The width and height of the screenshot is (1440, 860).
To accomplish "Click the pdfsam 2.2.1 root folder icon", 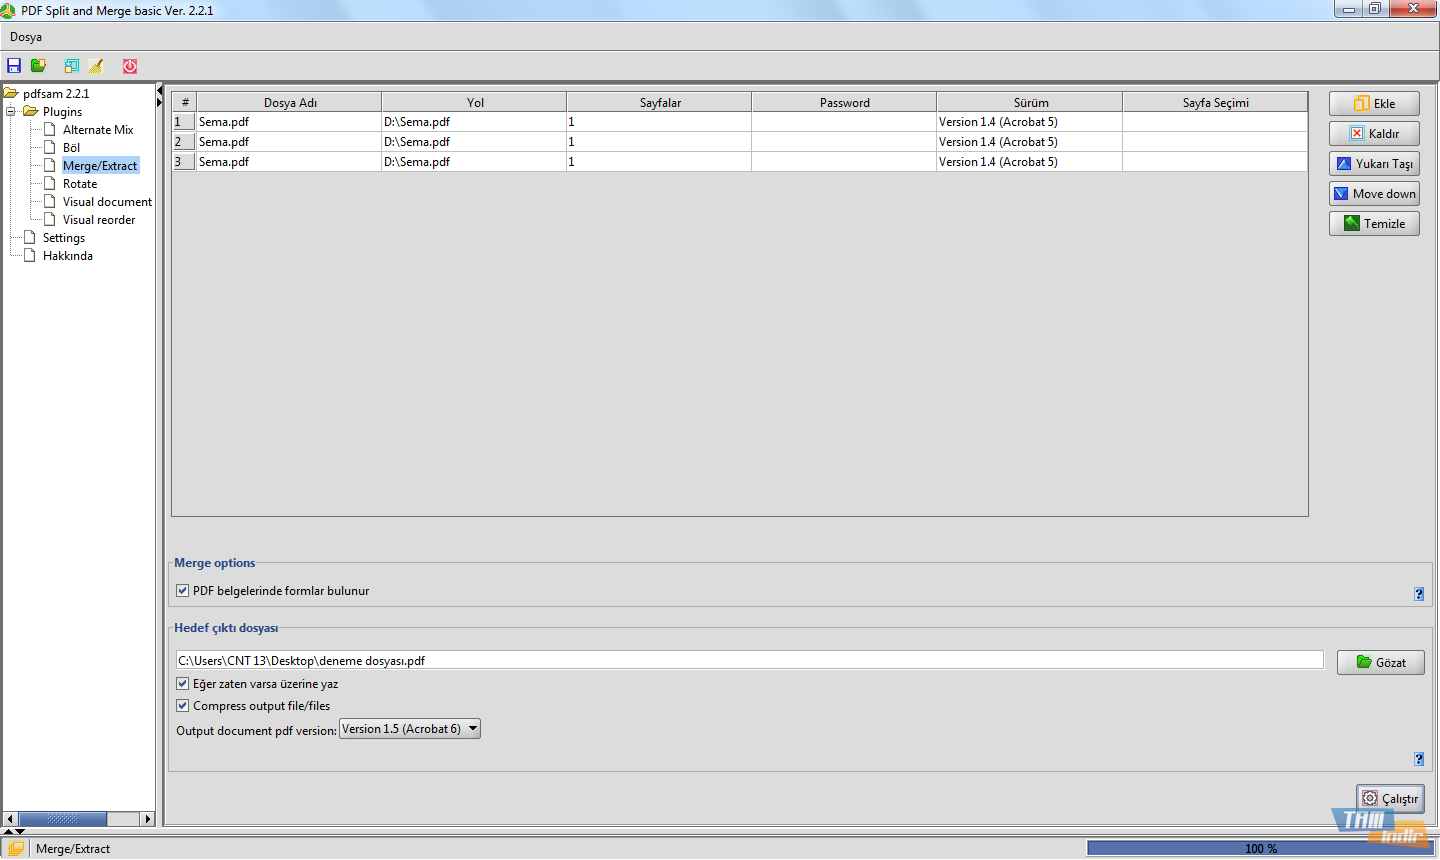I will point(11,93).
